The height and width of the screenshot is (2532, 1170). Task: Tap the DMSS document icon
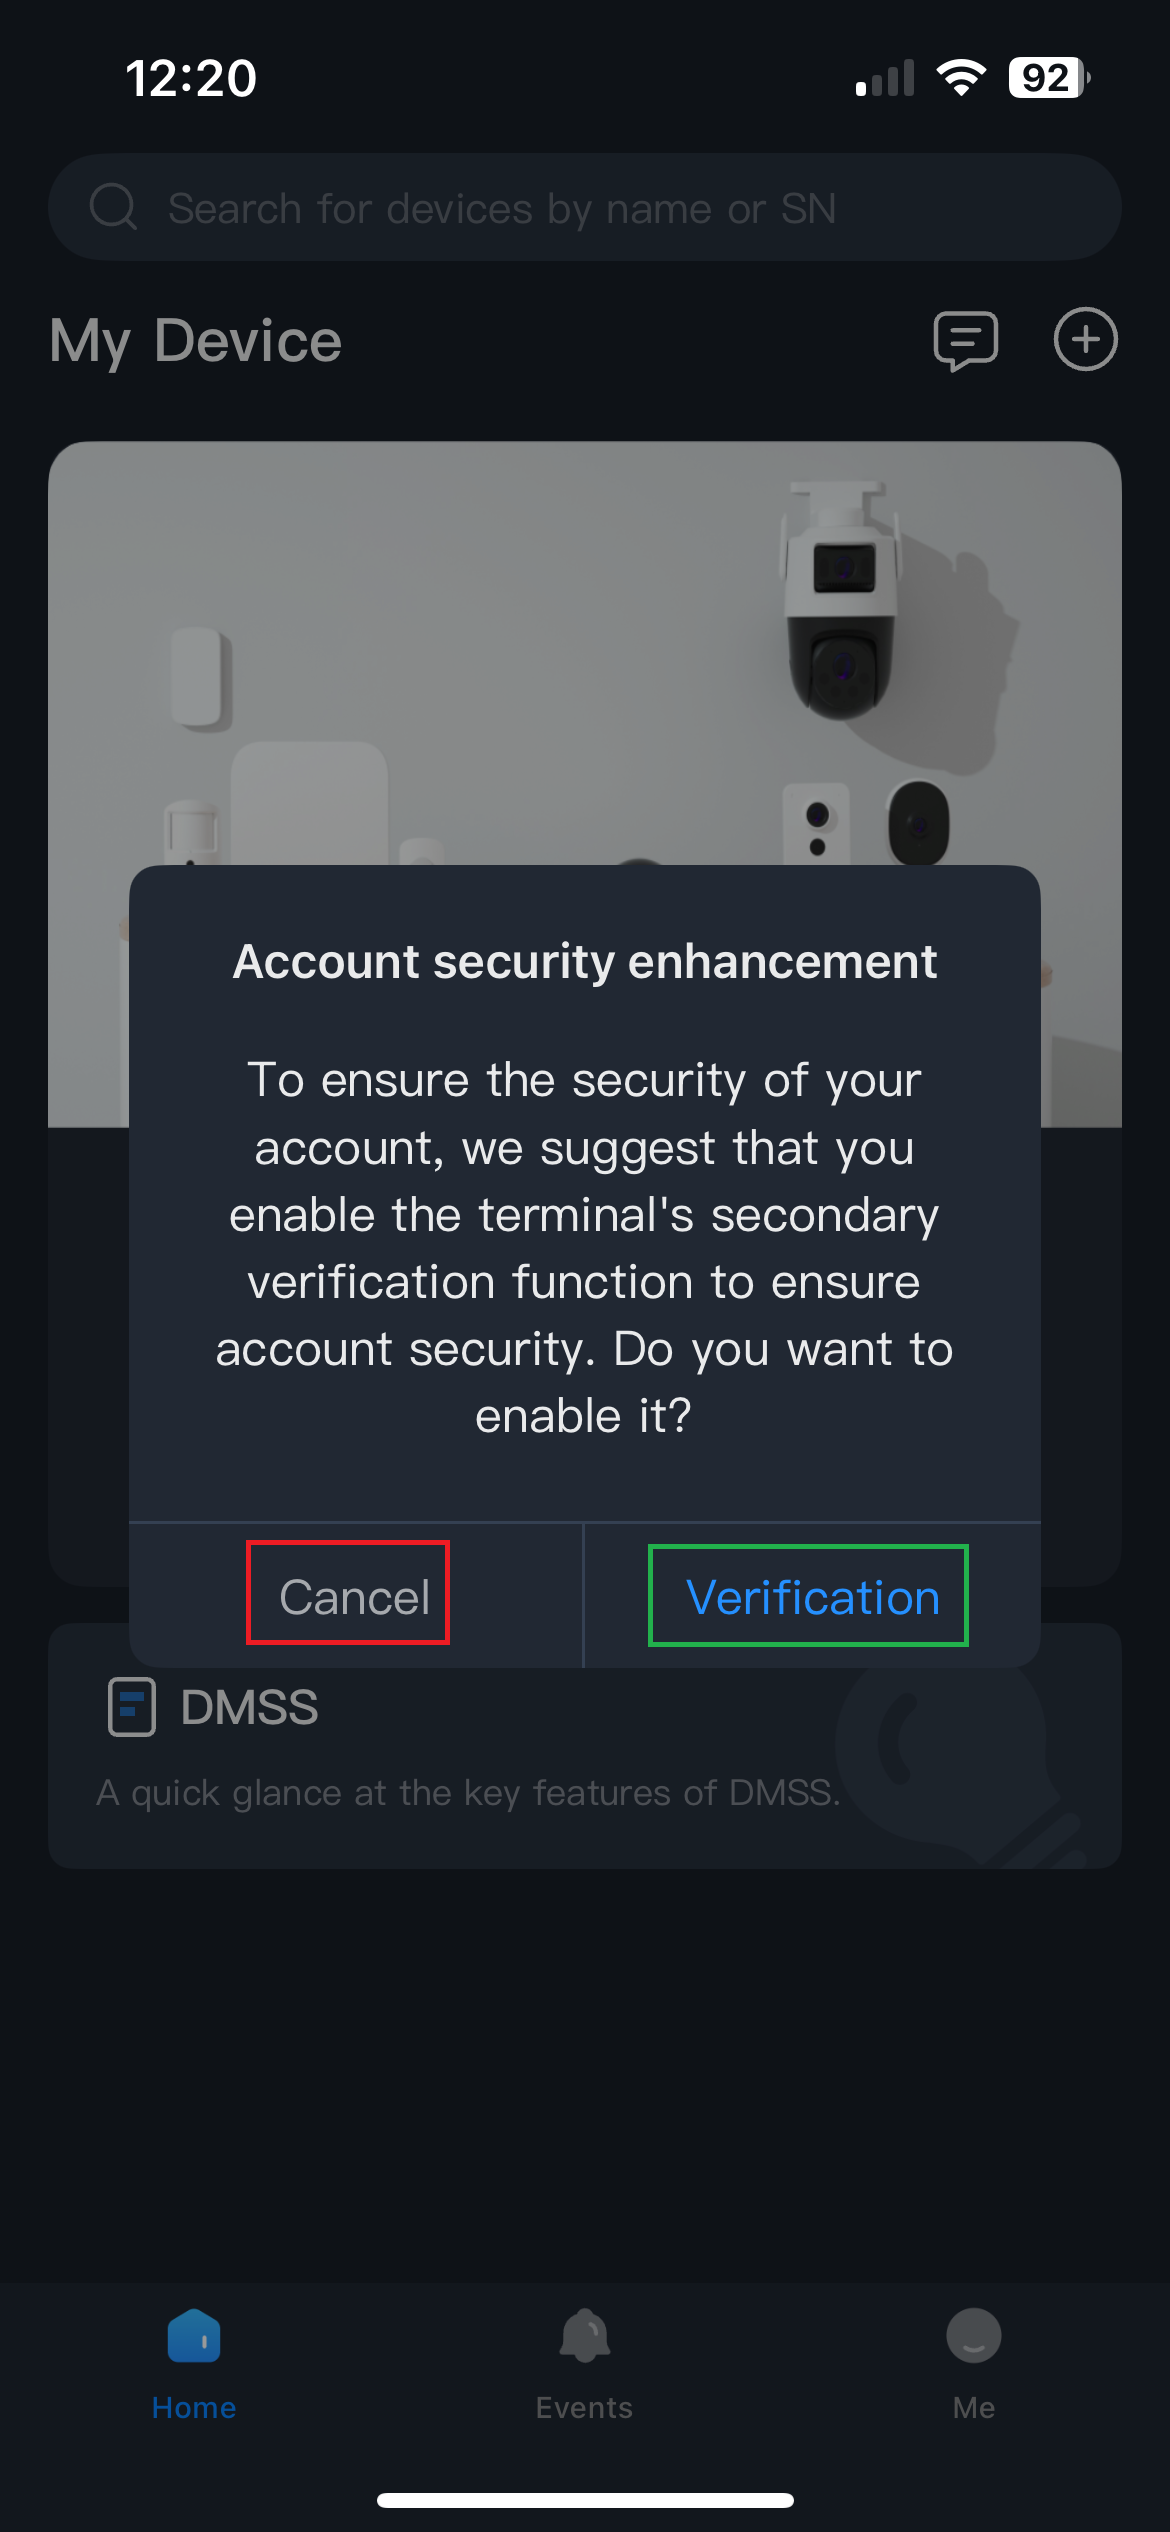click(132, 1706)
